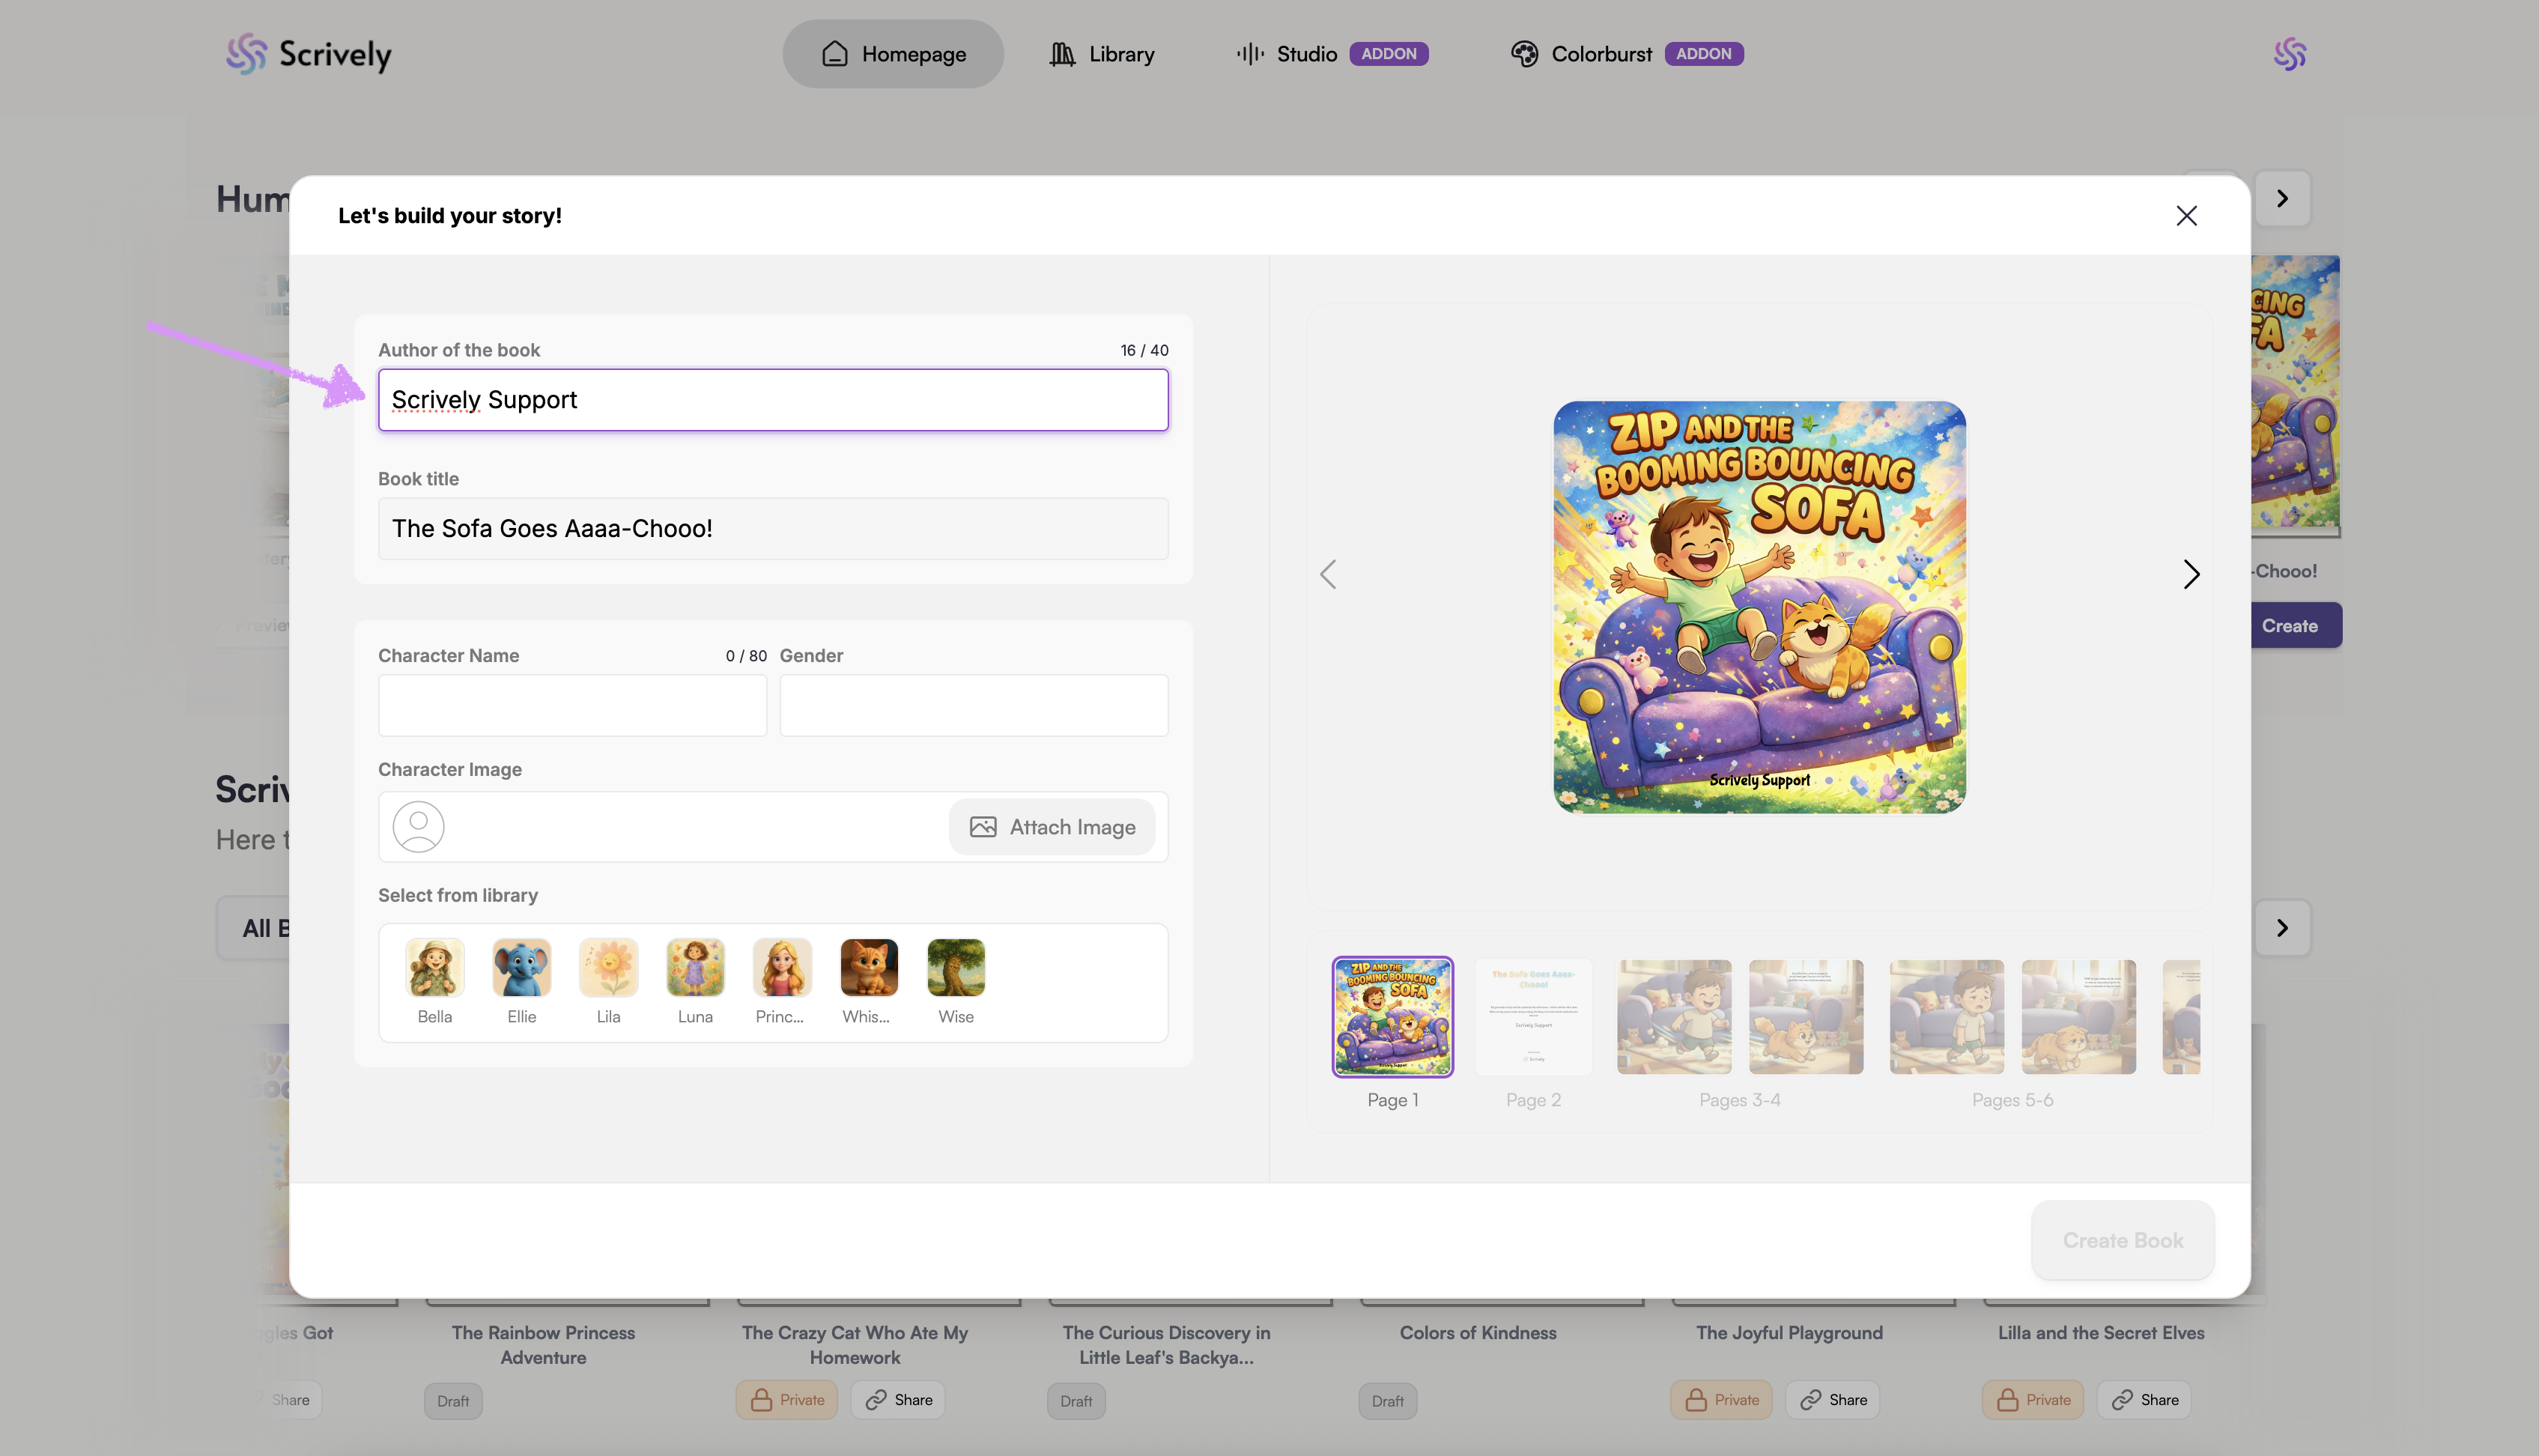Open the Library tab
2539x1456 pixels.
pos(1101,54)
